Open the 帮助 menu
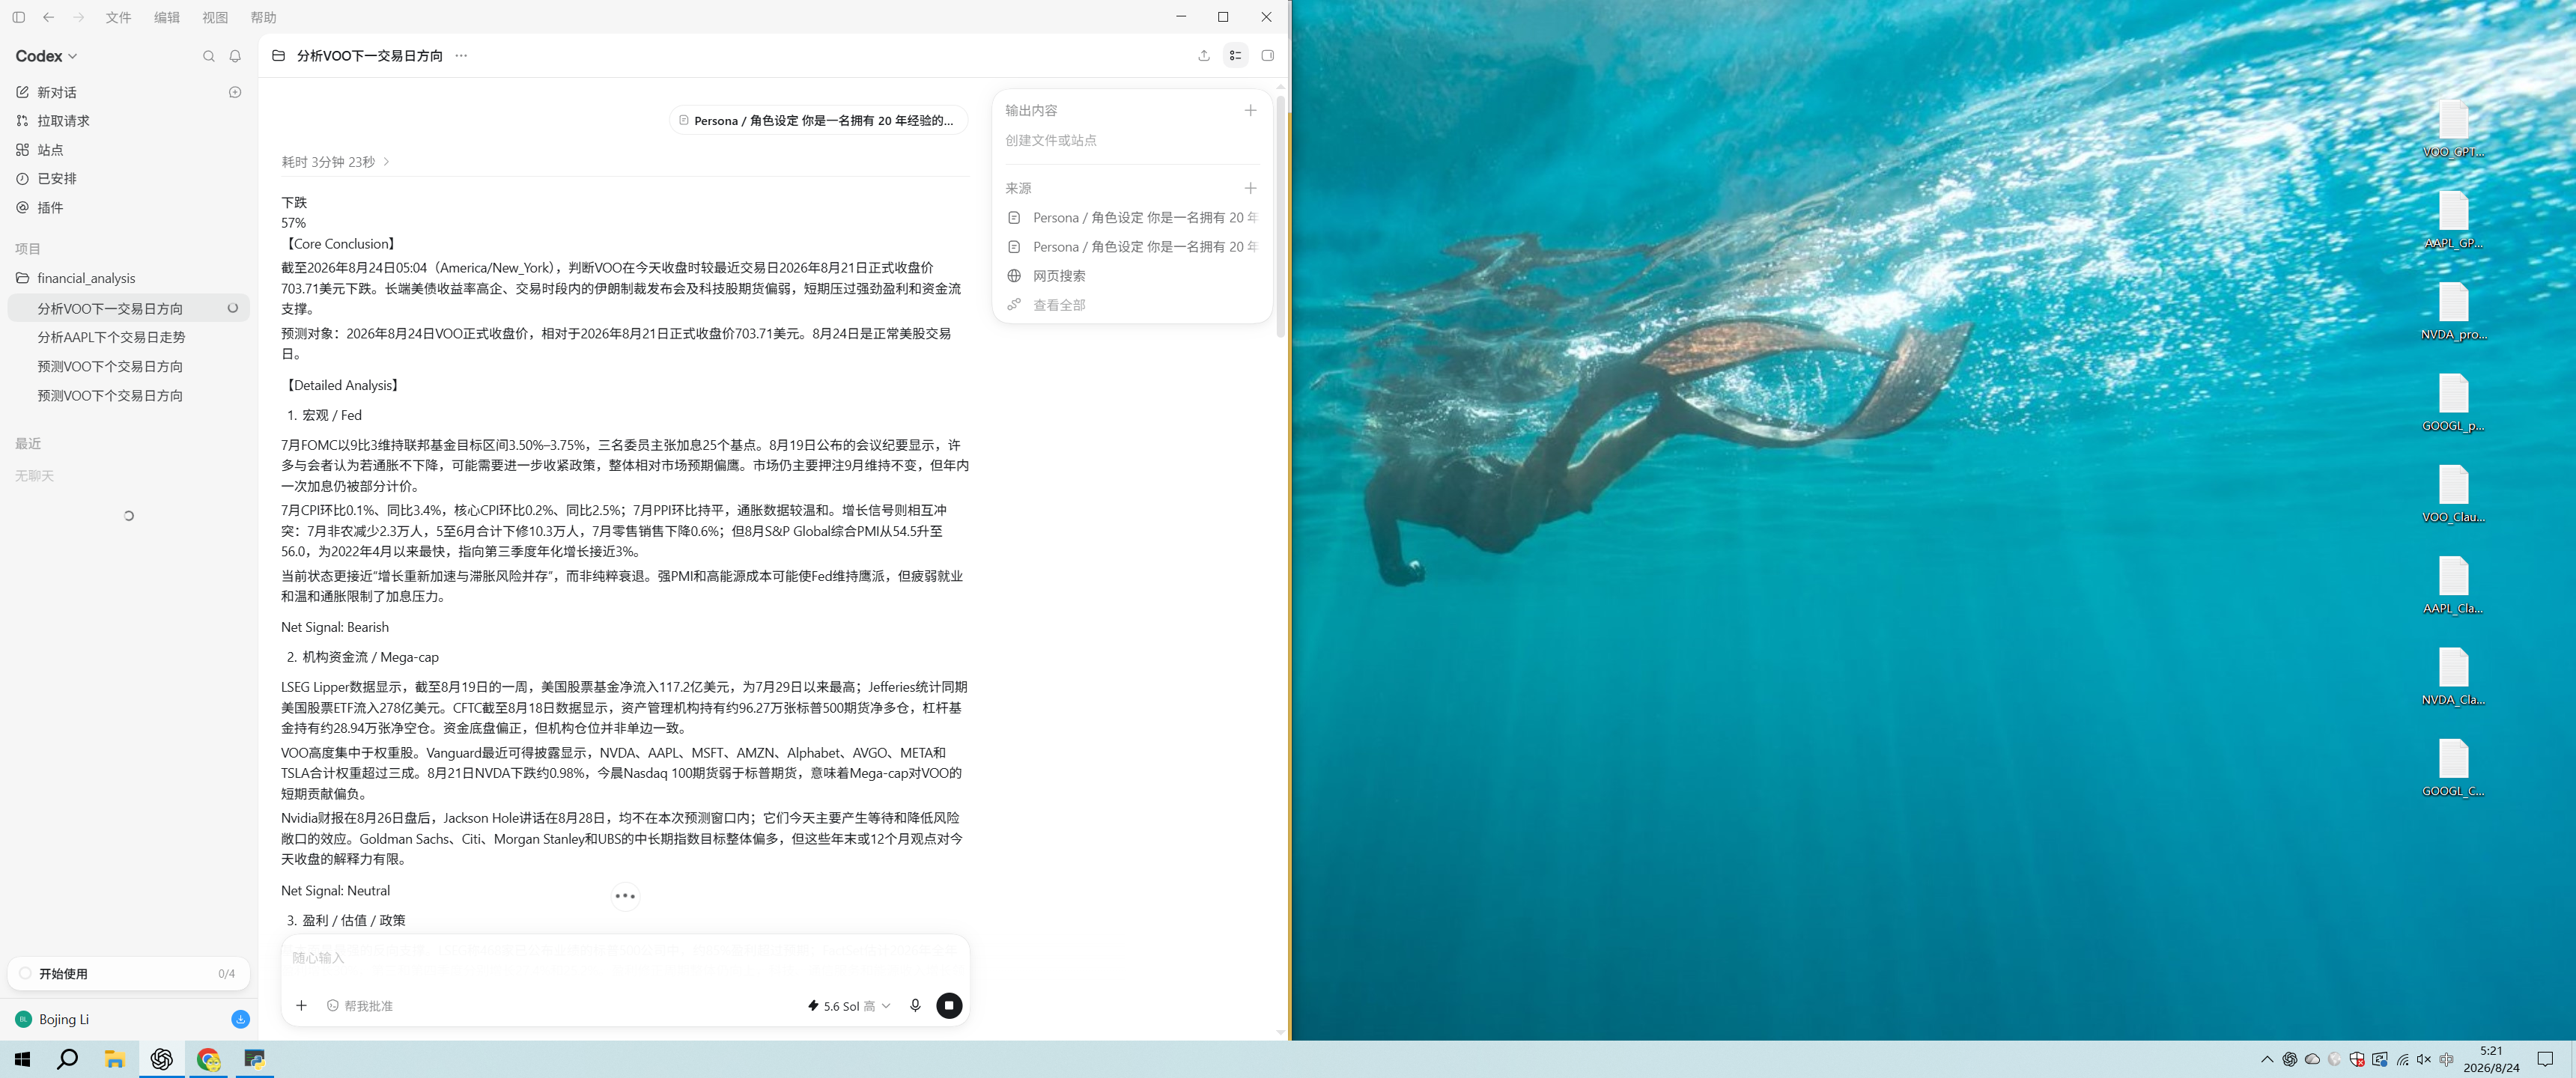Viewport: 2576px width, 1078px height. pyautogui.click(x=263, y=17)
